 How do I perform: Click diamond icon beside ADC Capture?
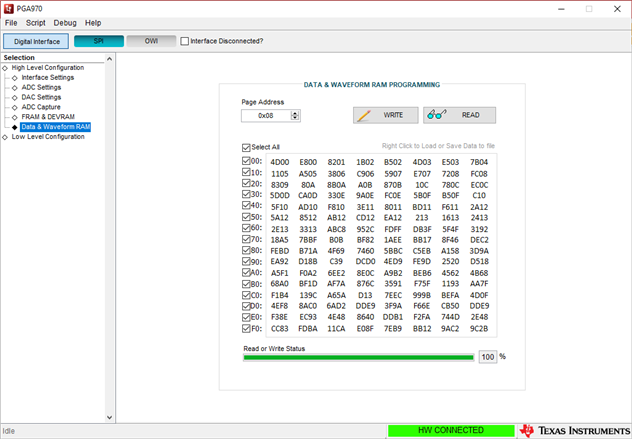click(x=15, y=107)
